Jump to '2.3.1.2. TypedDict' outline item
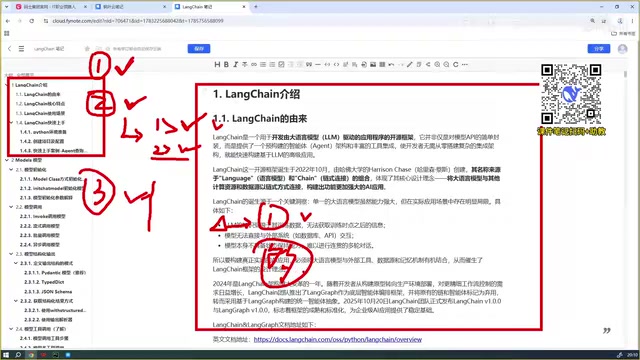This screenshot has width=640, height=360. (x=44, y=282)
